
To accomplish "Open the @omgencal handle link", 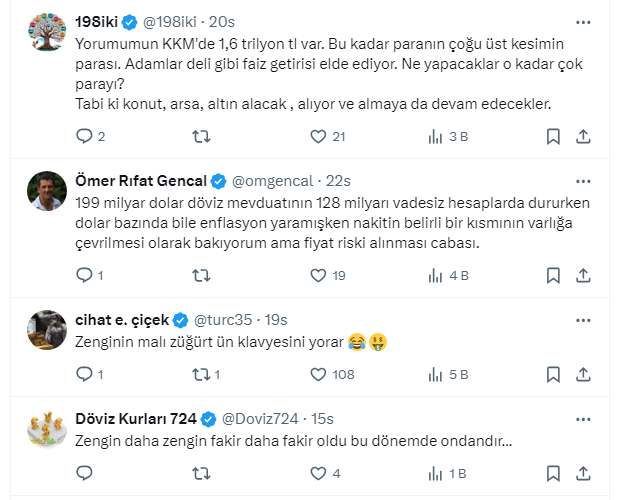I will tap(276, 181).
